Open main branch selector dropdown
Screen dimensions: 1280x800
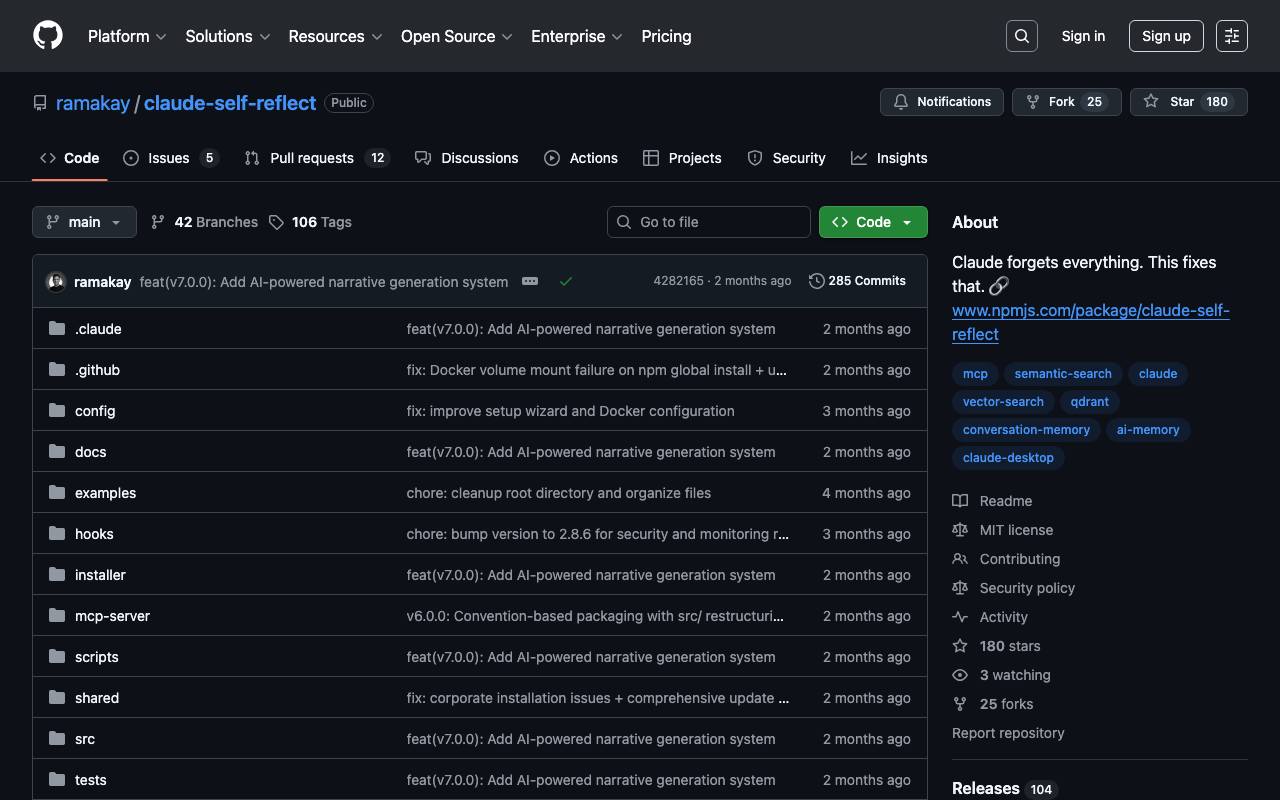point(84,222)
